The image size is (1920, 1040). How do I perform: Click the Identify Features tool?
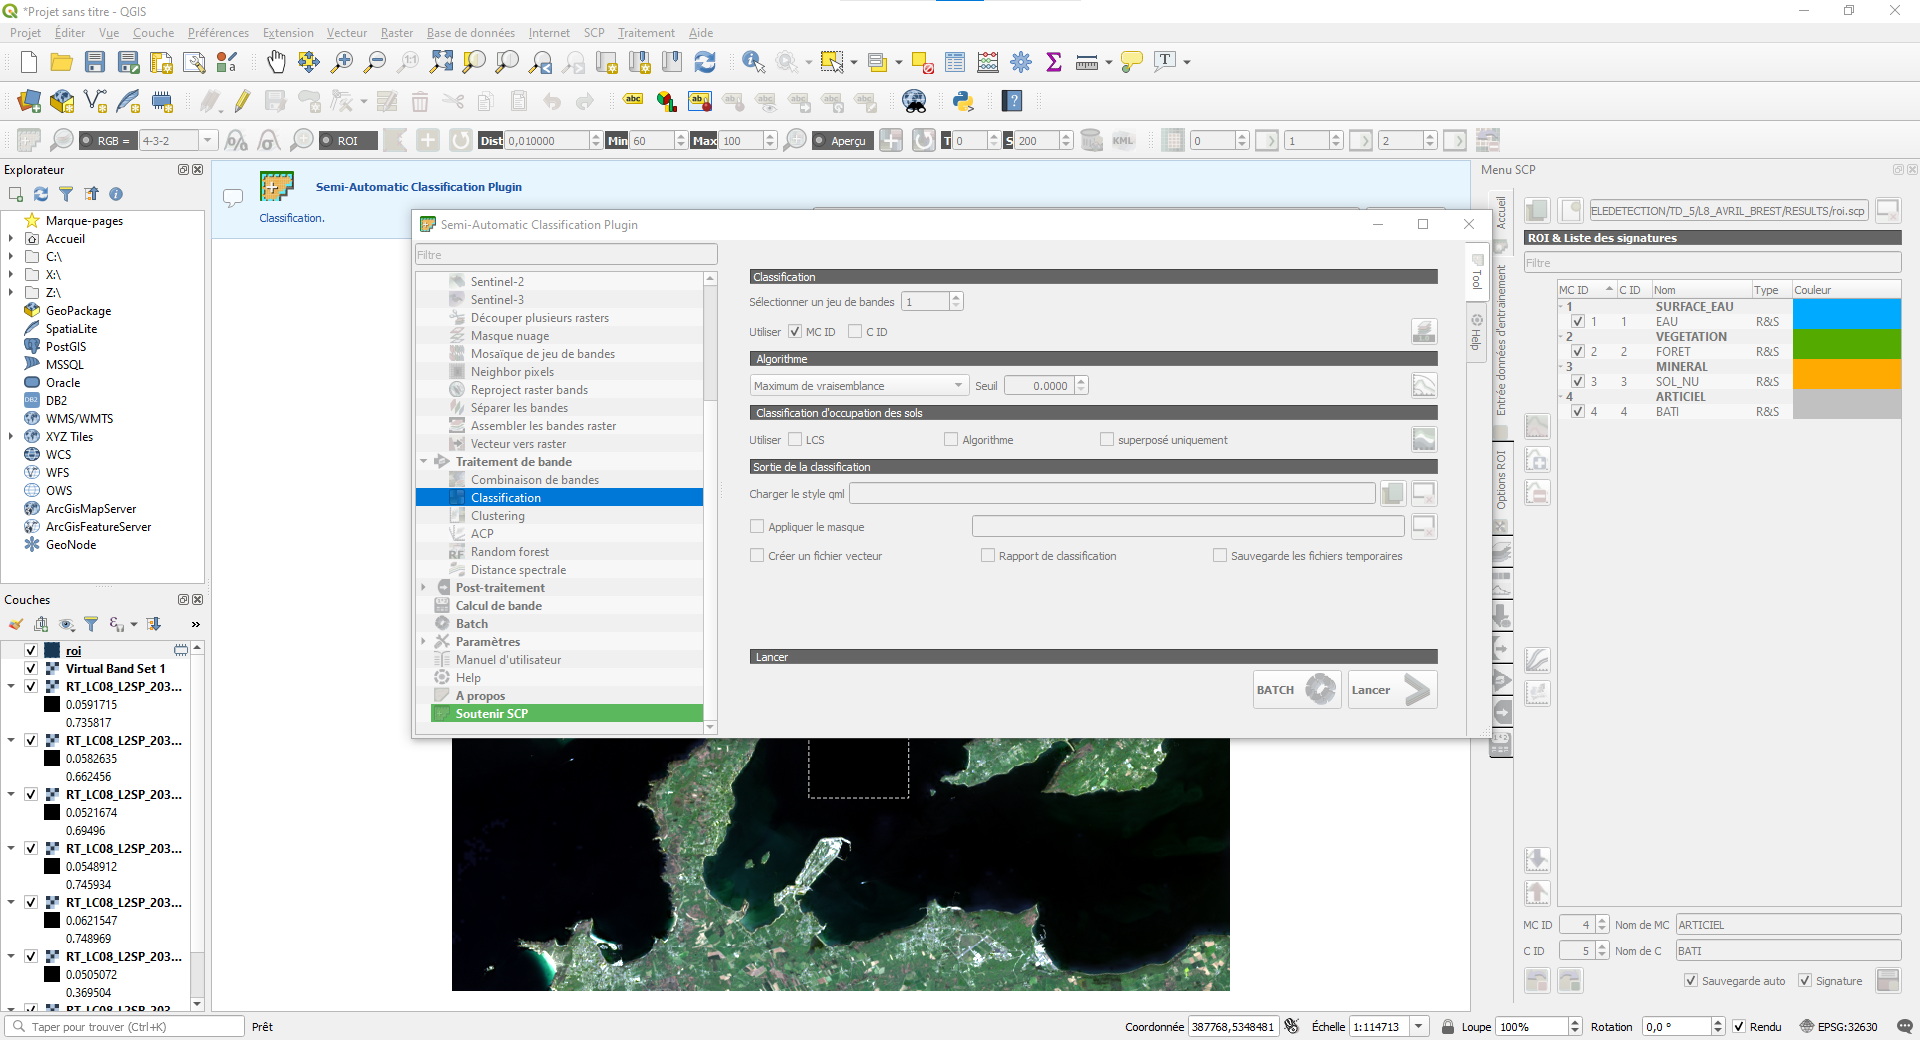753,62
